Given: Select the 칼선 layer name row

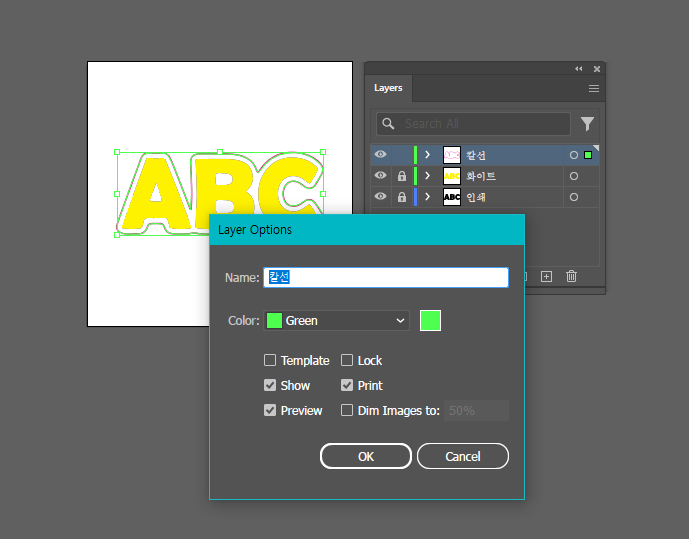Looking at the screenshot, I should 475,155.
